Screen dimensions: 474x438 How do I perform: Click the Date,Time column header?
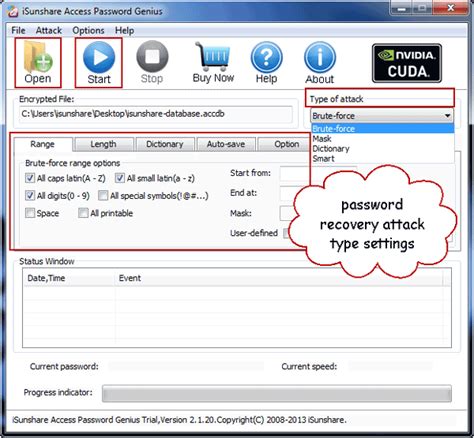[69, 278]
